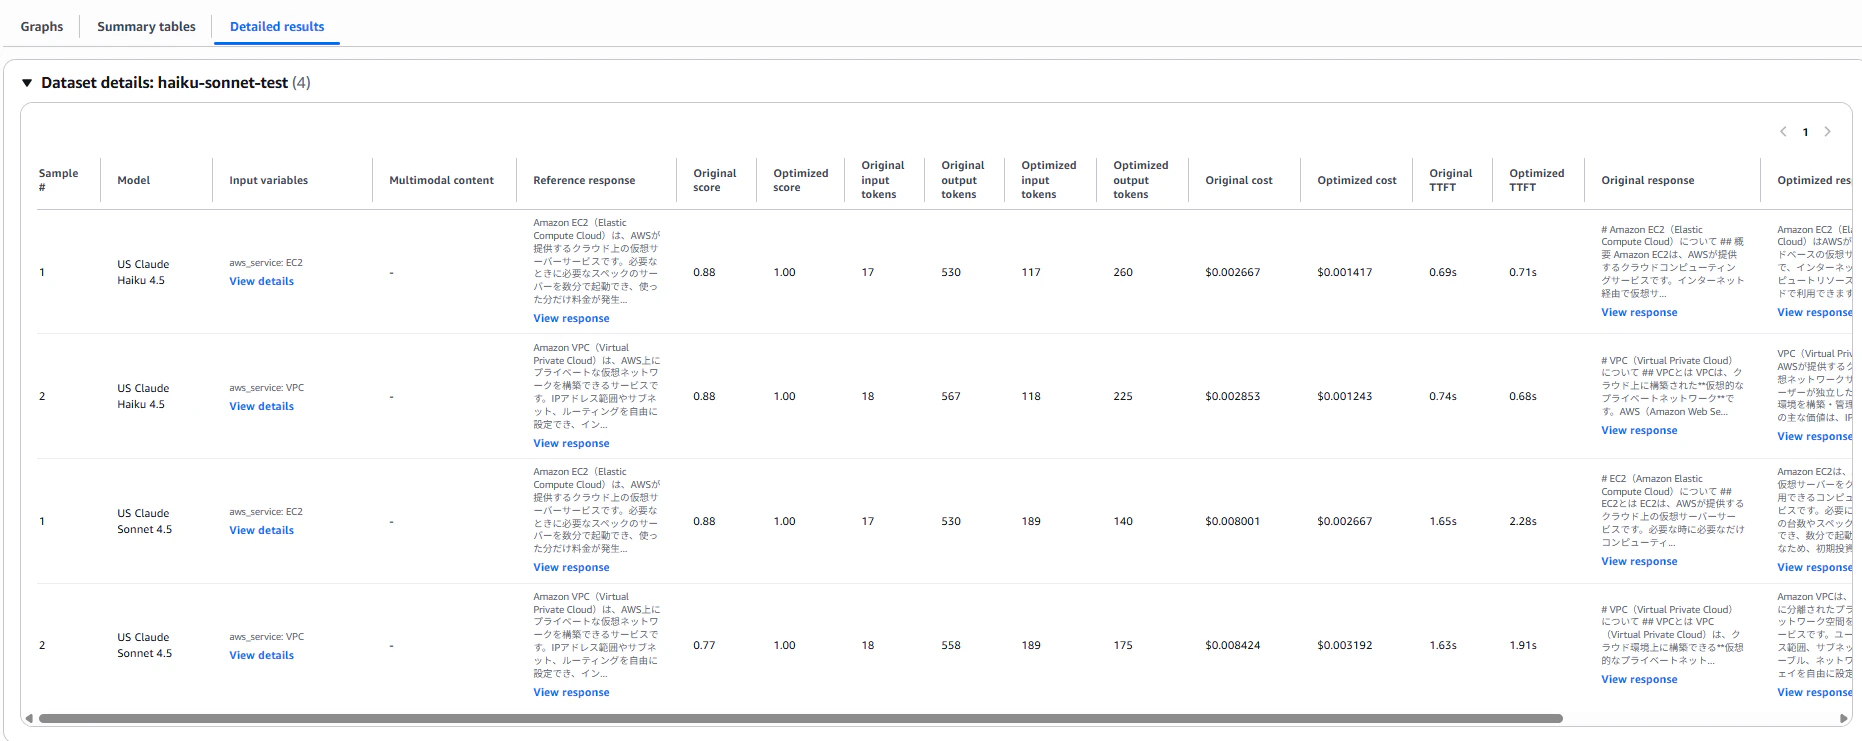Click the optimized input tokens 117 cell

[1031, 272]
